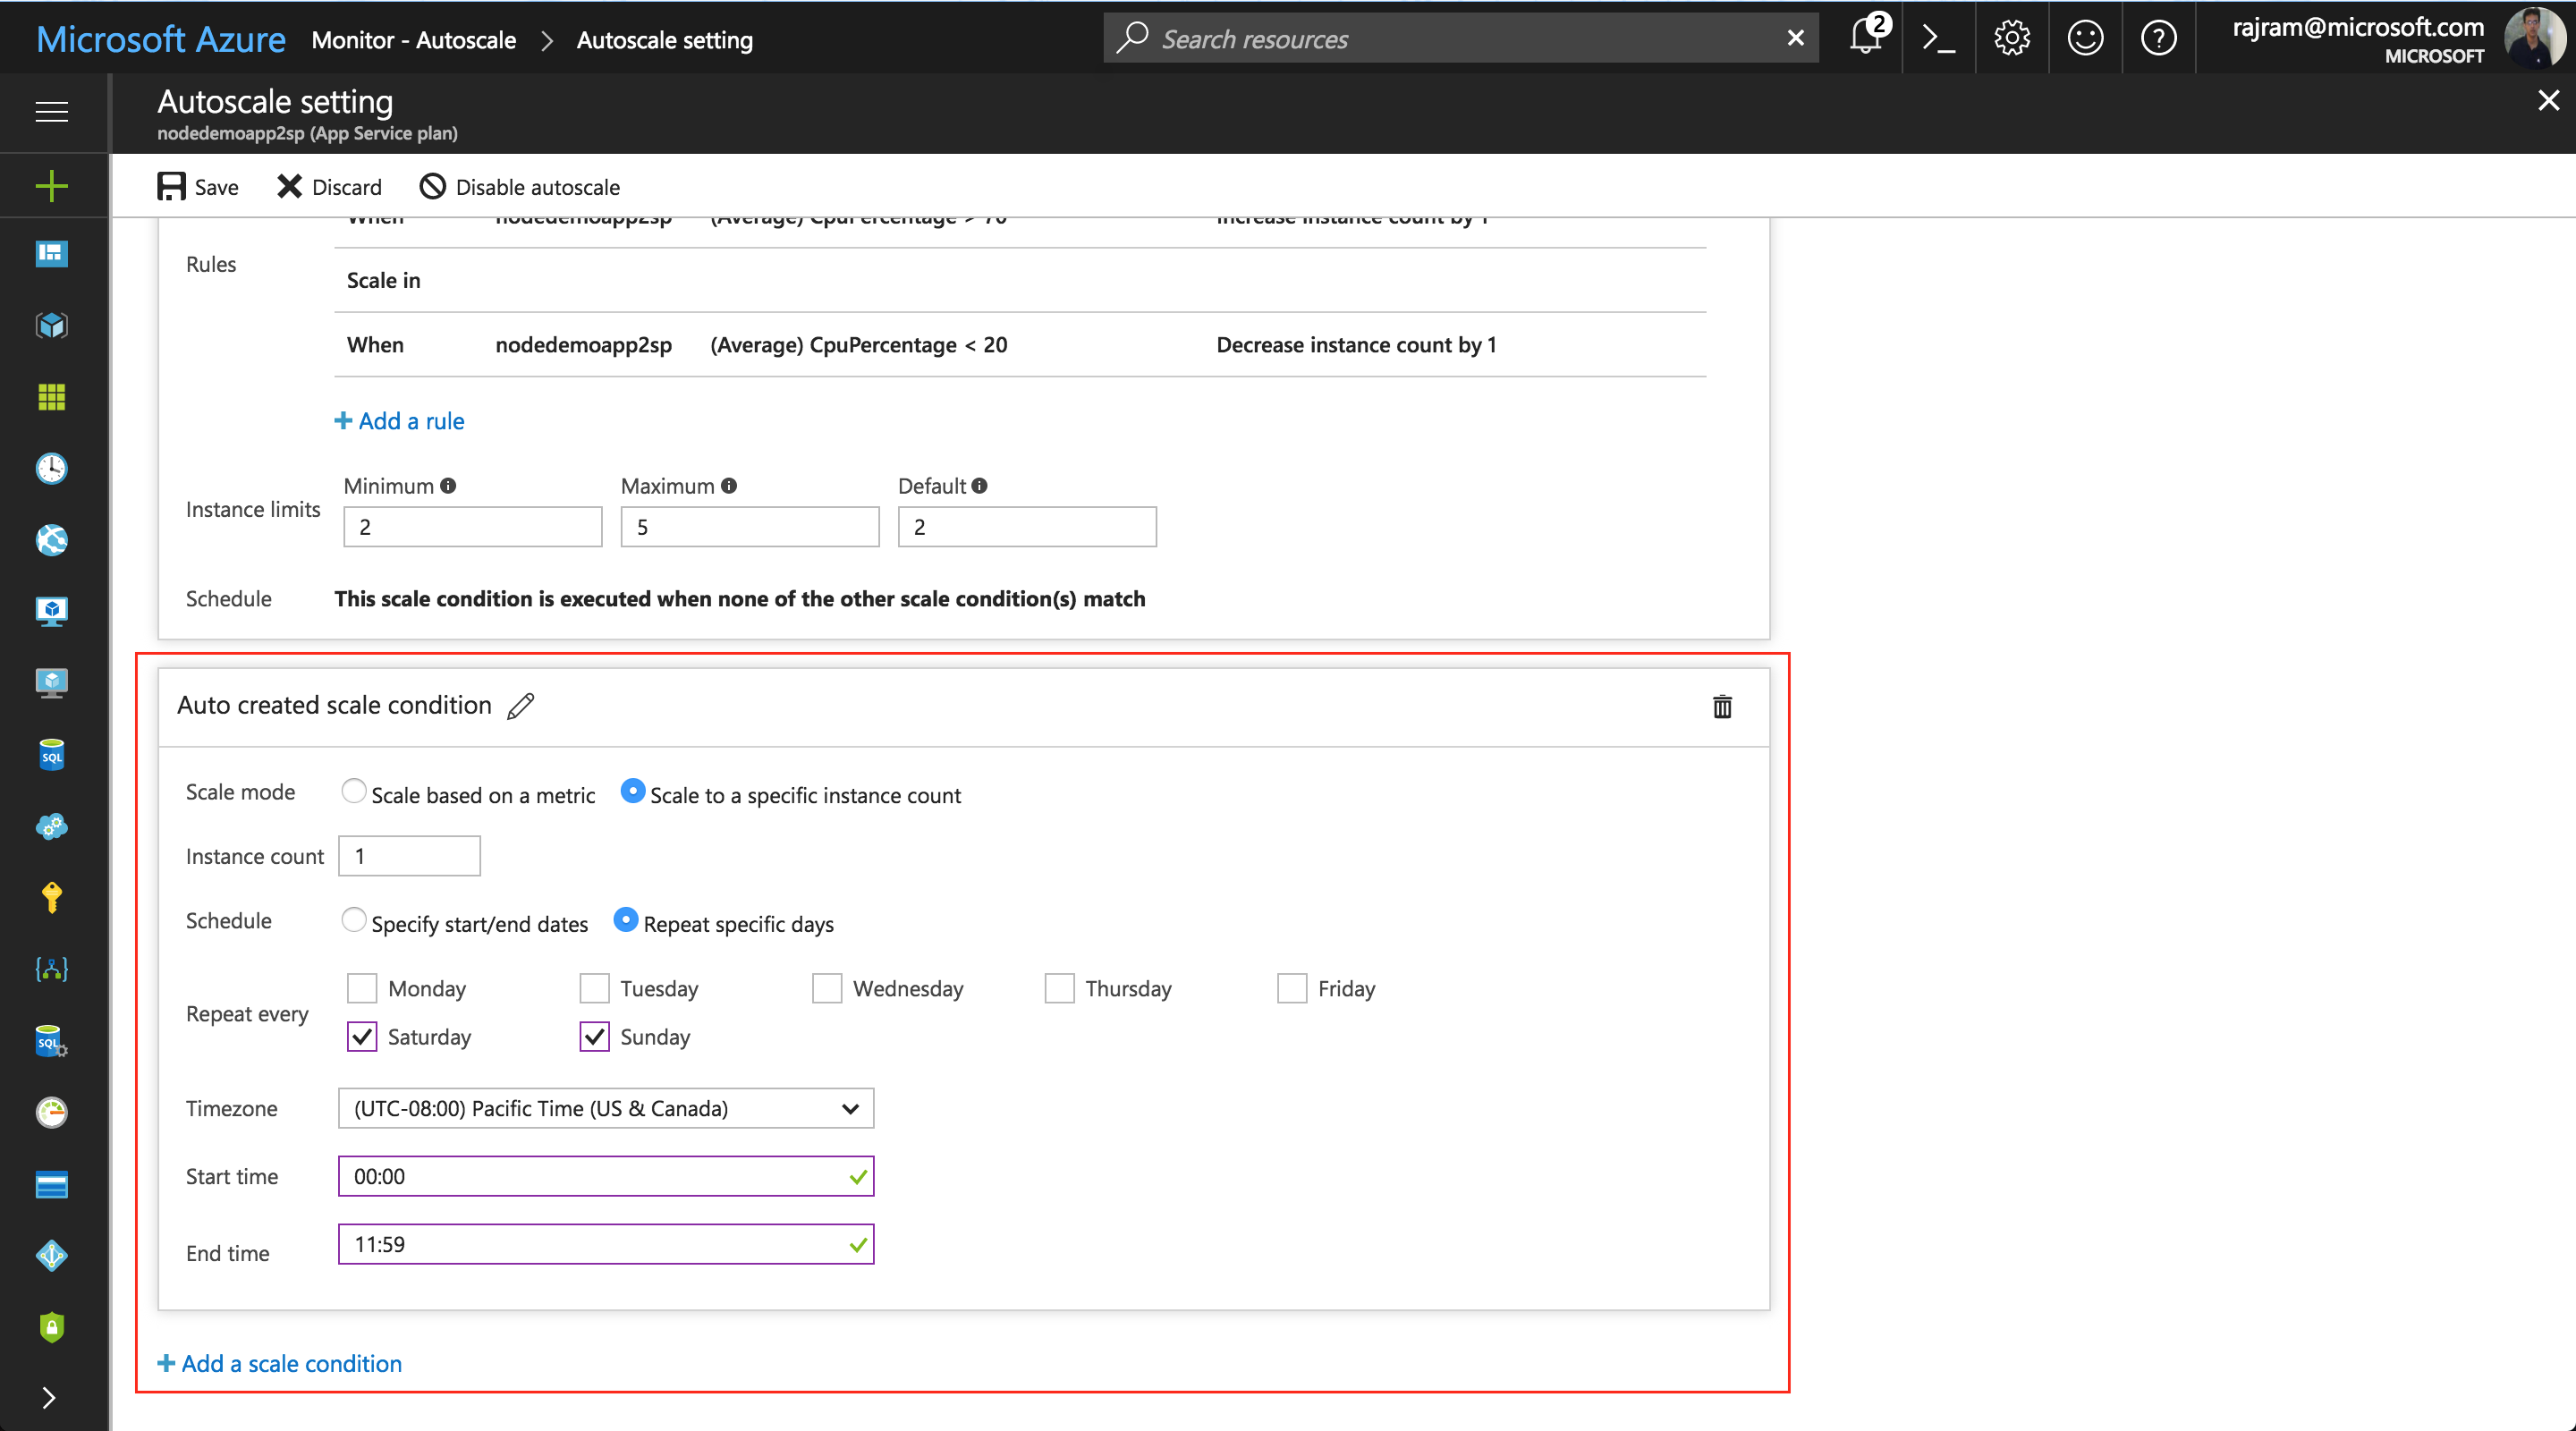Select Scale based on a metric
The width and height of the screenshot is (2576, 1431).
[x=353, y=792]
